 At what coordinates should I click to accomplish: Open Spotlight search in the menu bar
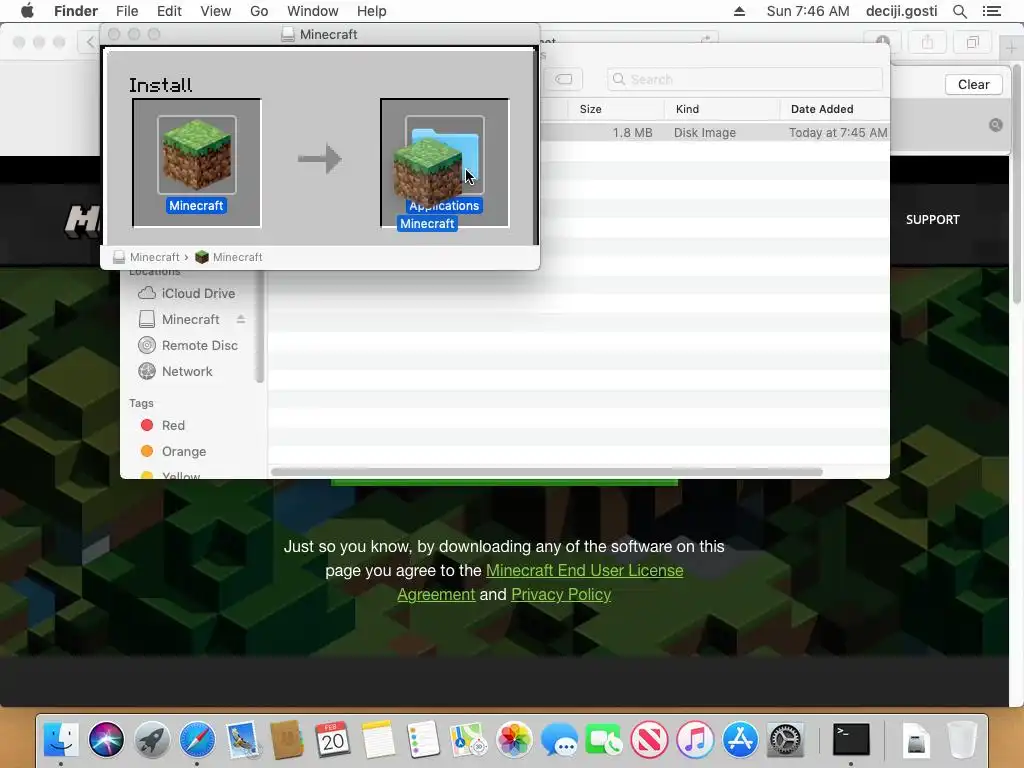click(959, 11)
